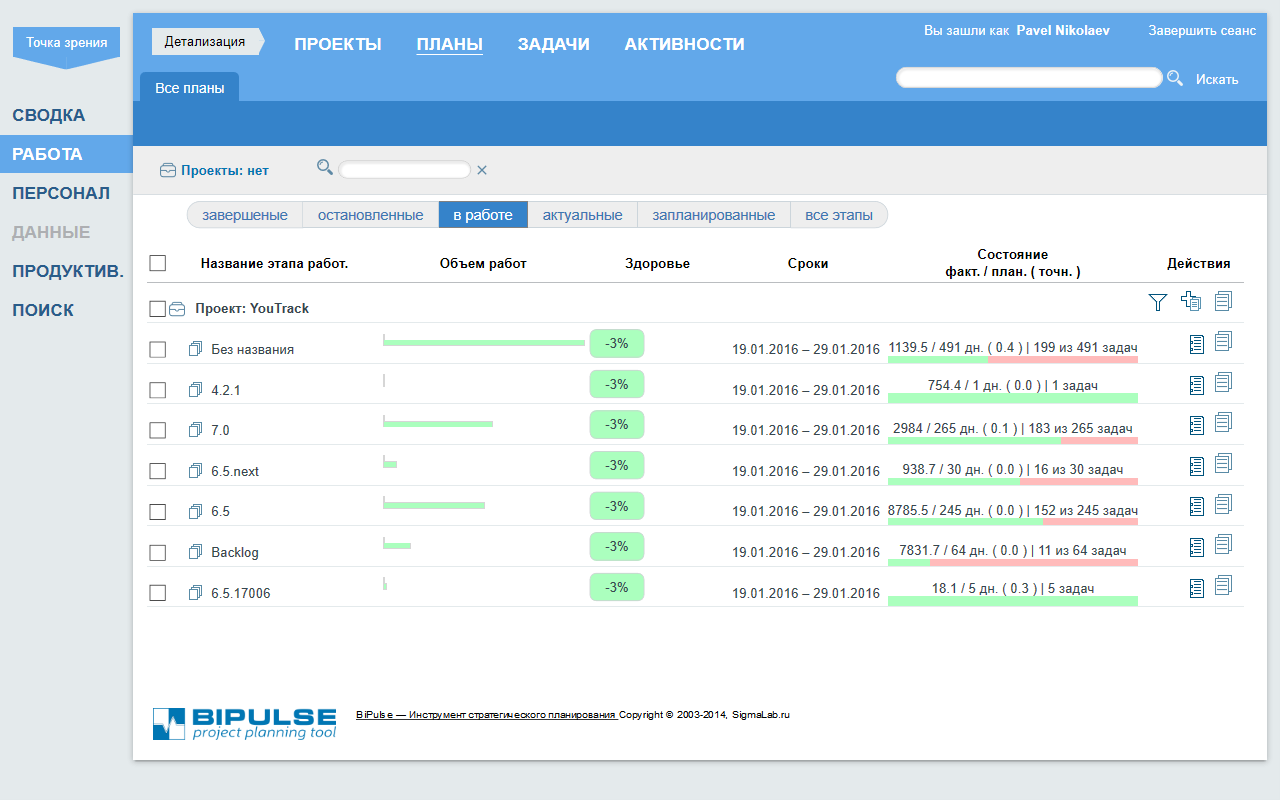Screen dimensions: 1280x800
Task: Check the Без названия row checkbox
Action: click(x=157, y=349)
